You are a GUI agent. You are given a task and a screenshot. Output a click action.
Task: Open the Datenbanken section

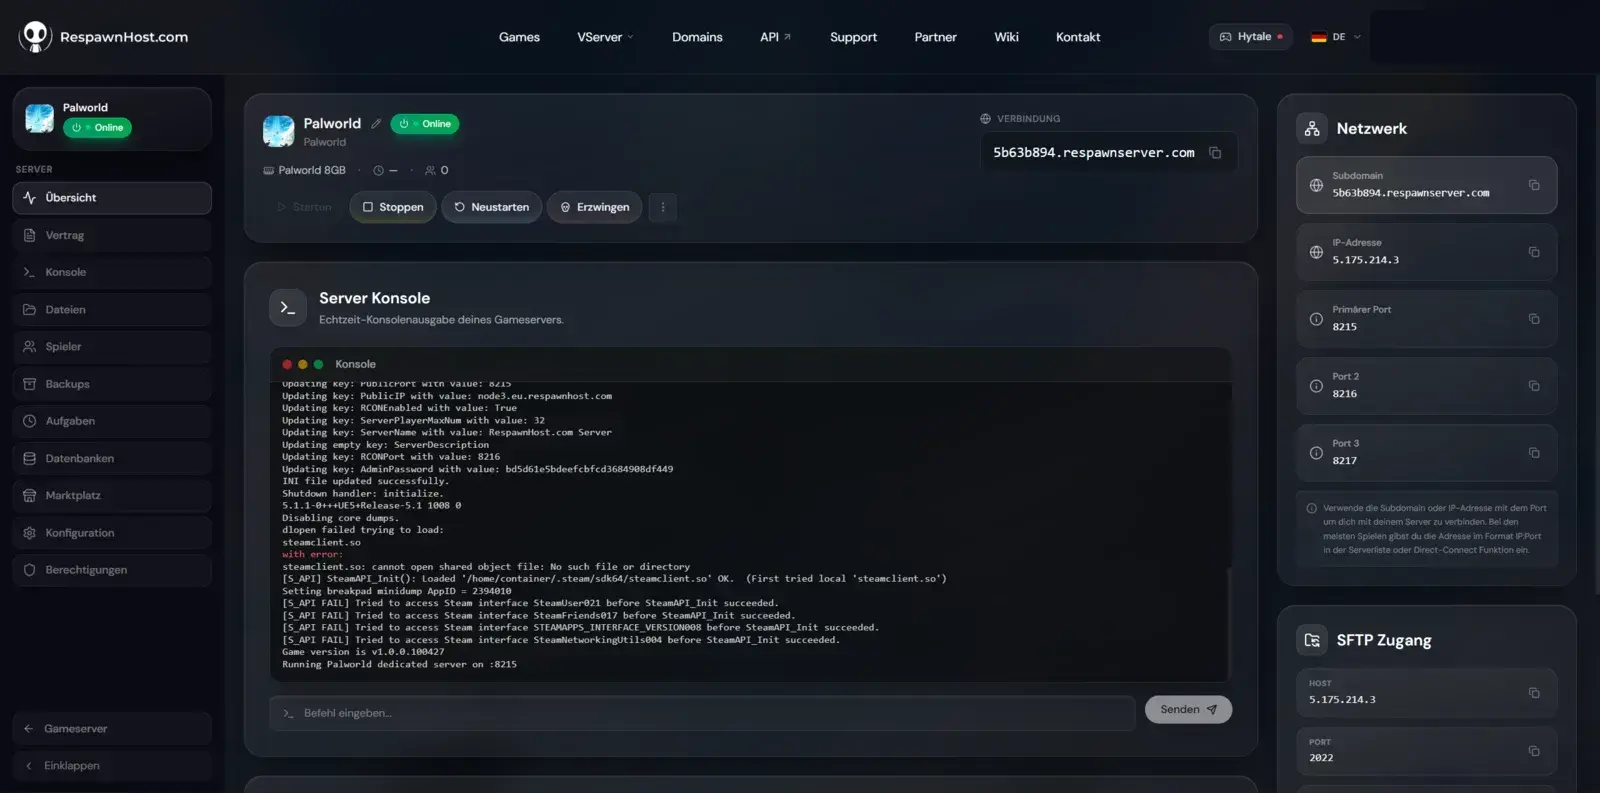pos(112,458)
